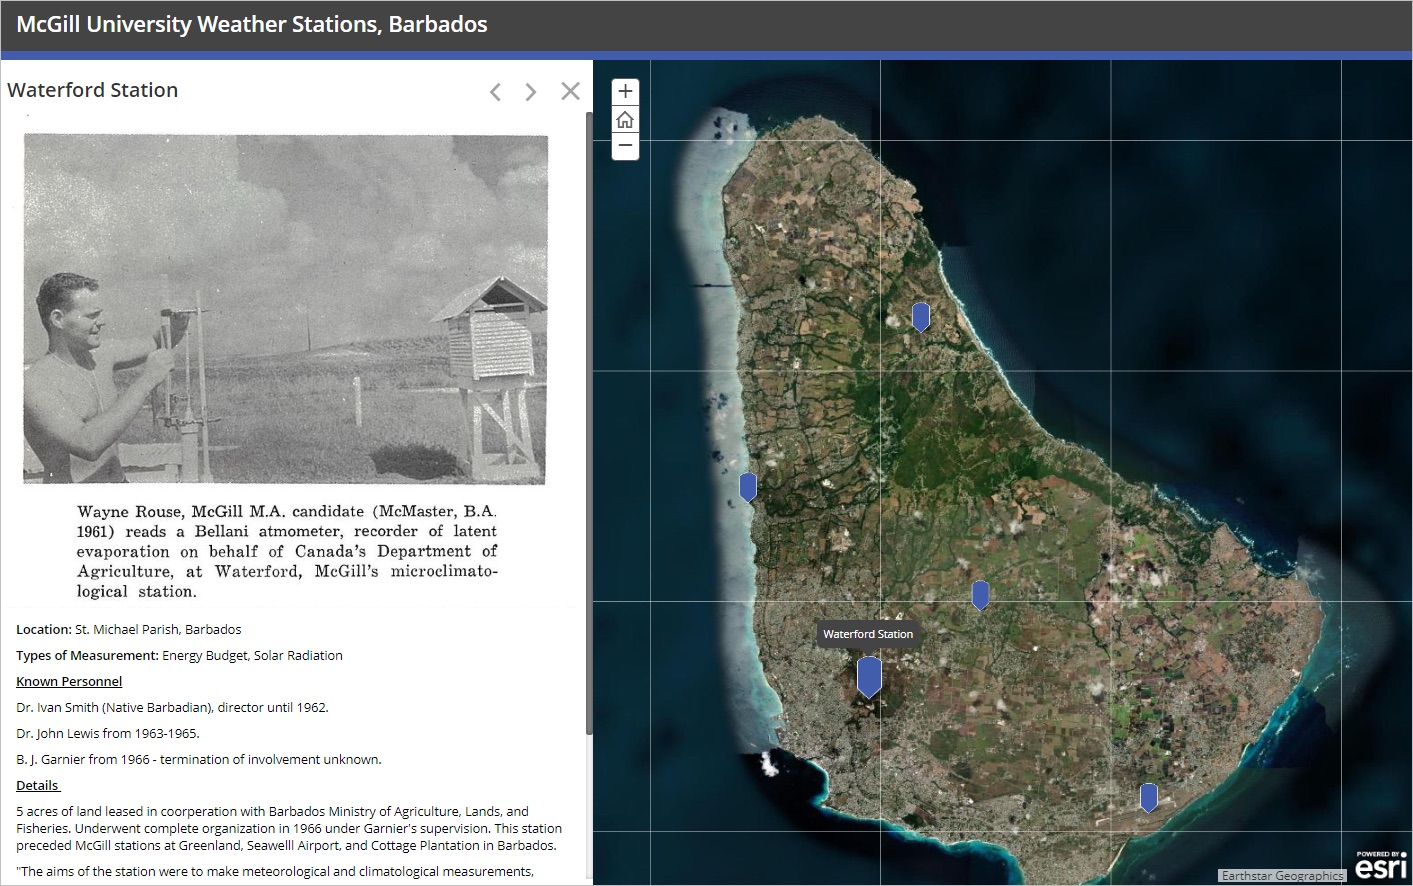This screenshot has width=1413, height=886.
Task: Click the Waterford Station panel title
Action: (x=93, y=90)
